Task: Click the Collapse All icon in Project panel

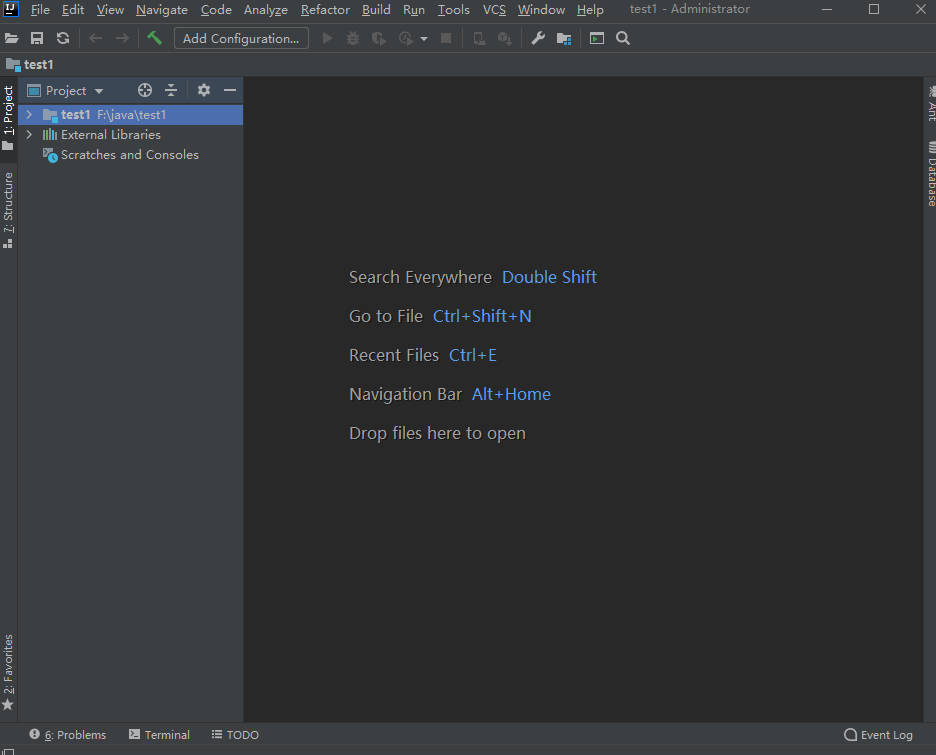Action: [x=171, y=90]
